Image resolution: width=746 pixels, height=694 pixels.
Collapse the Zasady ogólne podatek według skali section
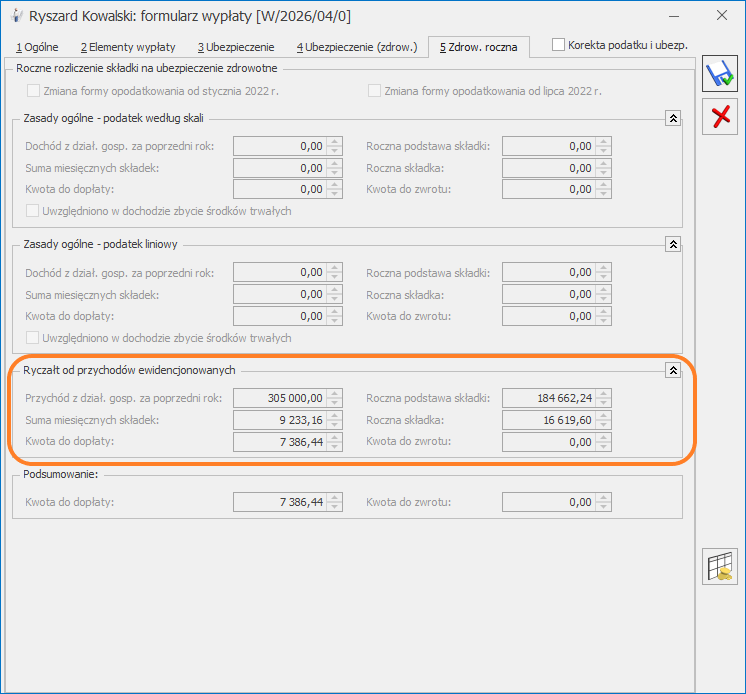point(673,118)
